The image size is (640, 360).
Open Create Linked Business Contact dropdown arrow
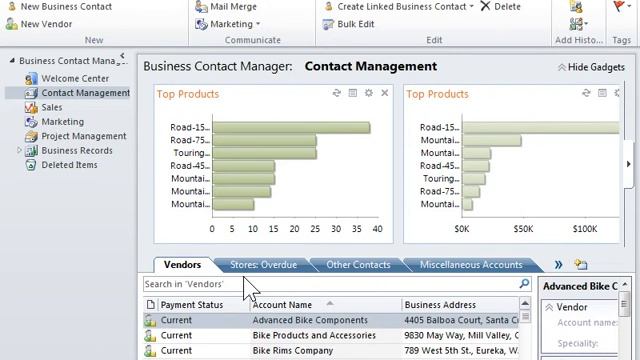coord(471,7)
